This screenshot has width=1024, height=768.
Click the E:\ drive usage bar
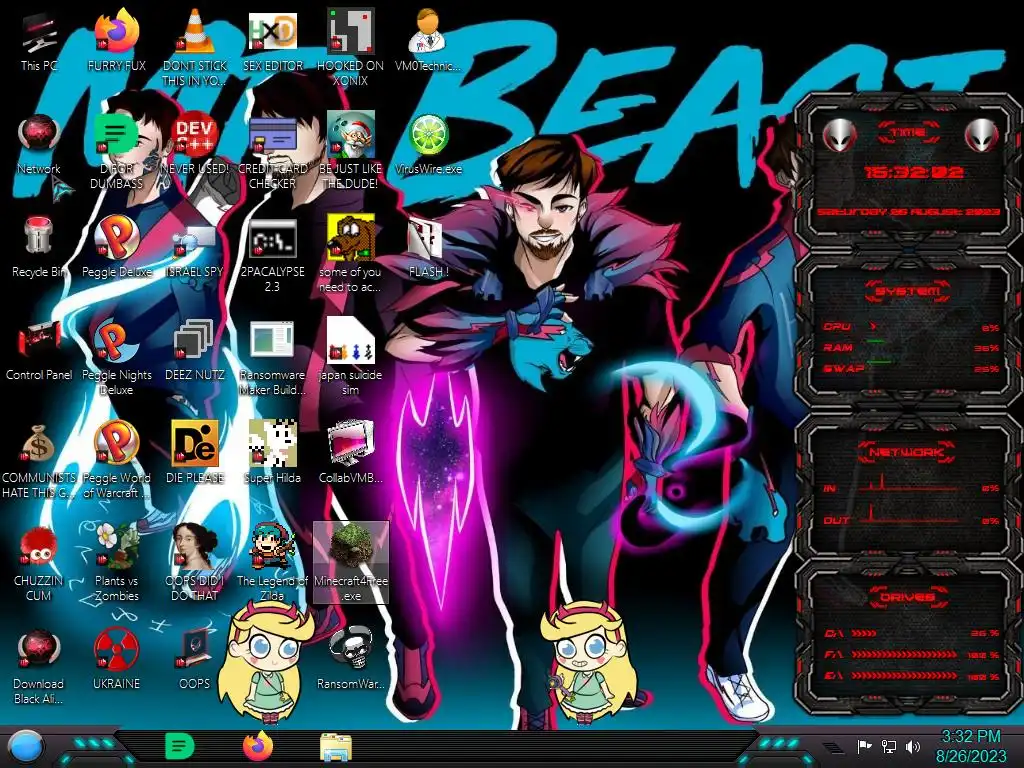coord(911,676)
